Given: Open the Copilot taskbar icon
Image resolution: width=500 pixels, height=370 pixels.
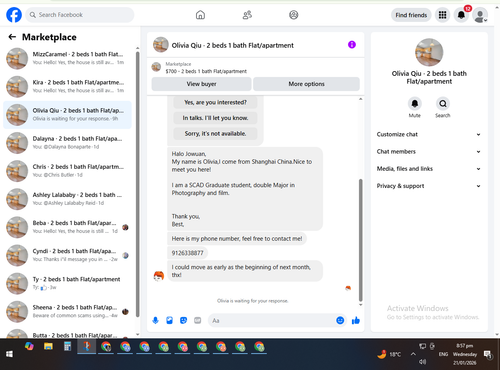Looking at the screenshot, I should [29, 347].
